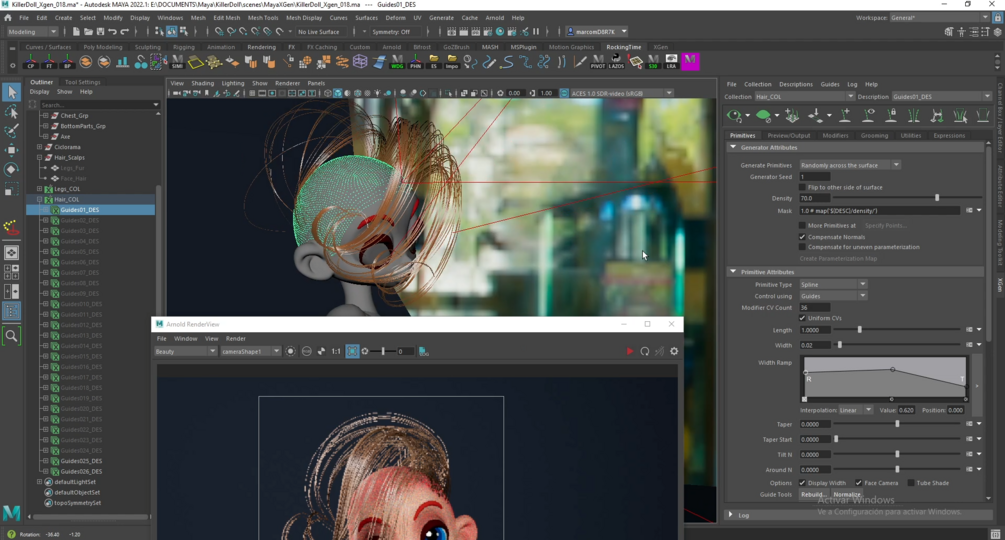Screen dimensions: 1005x540
Task: Toggle XGen preview eye icon
Action: click(735, 116)
